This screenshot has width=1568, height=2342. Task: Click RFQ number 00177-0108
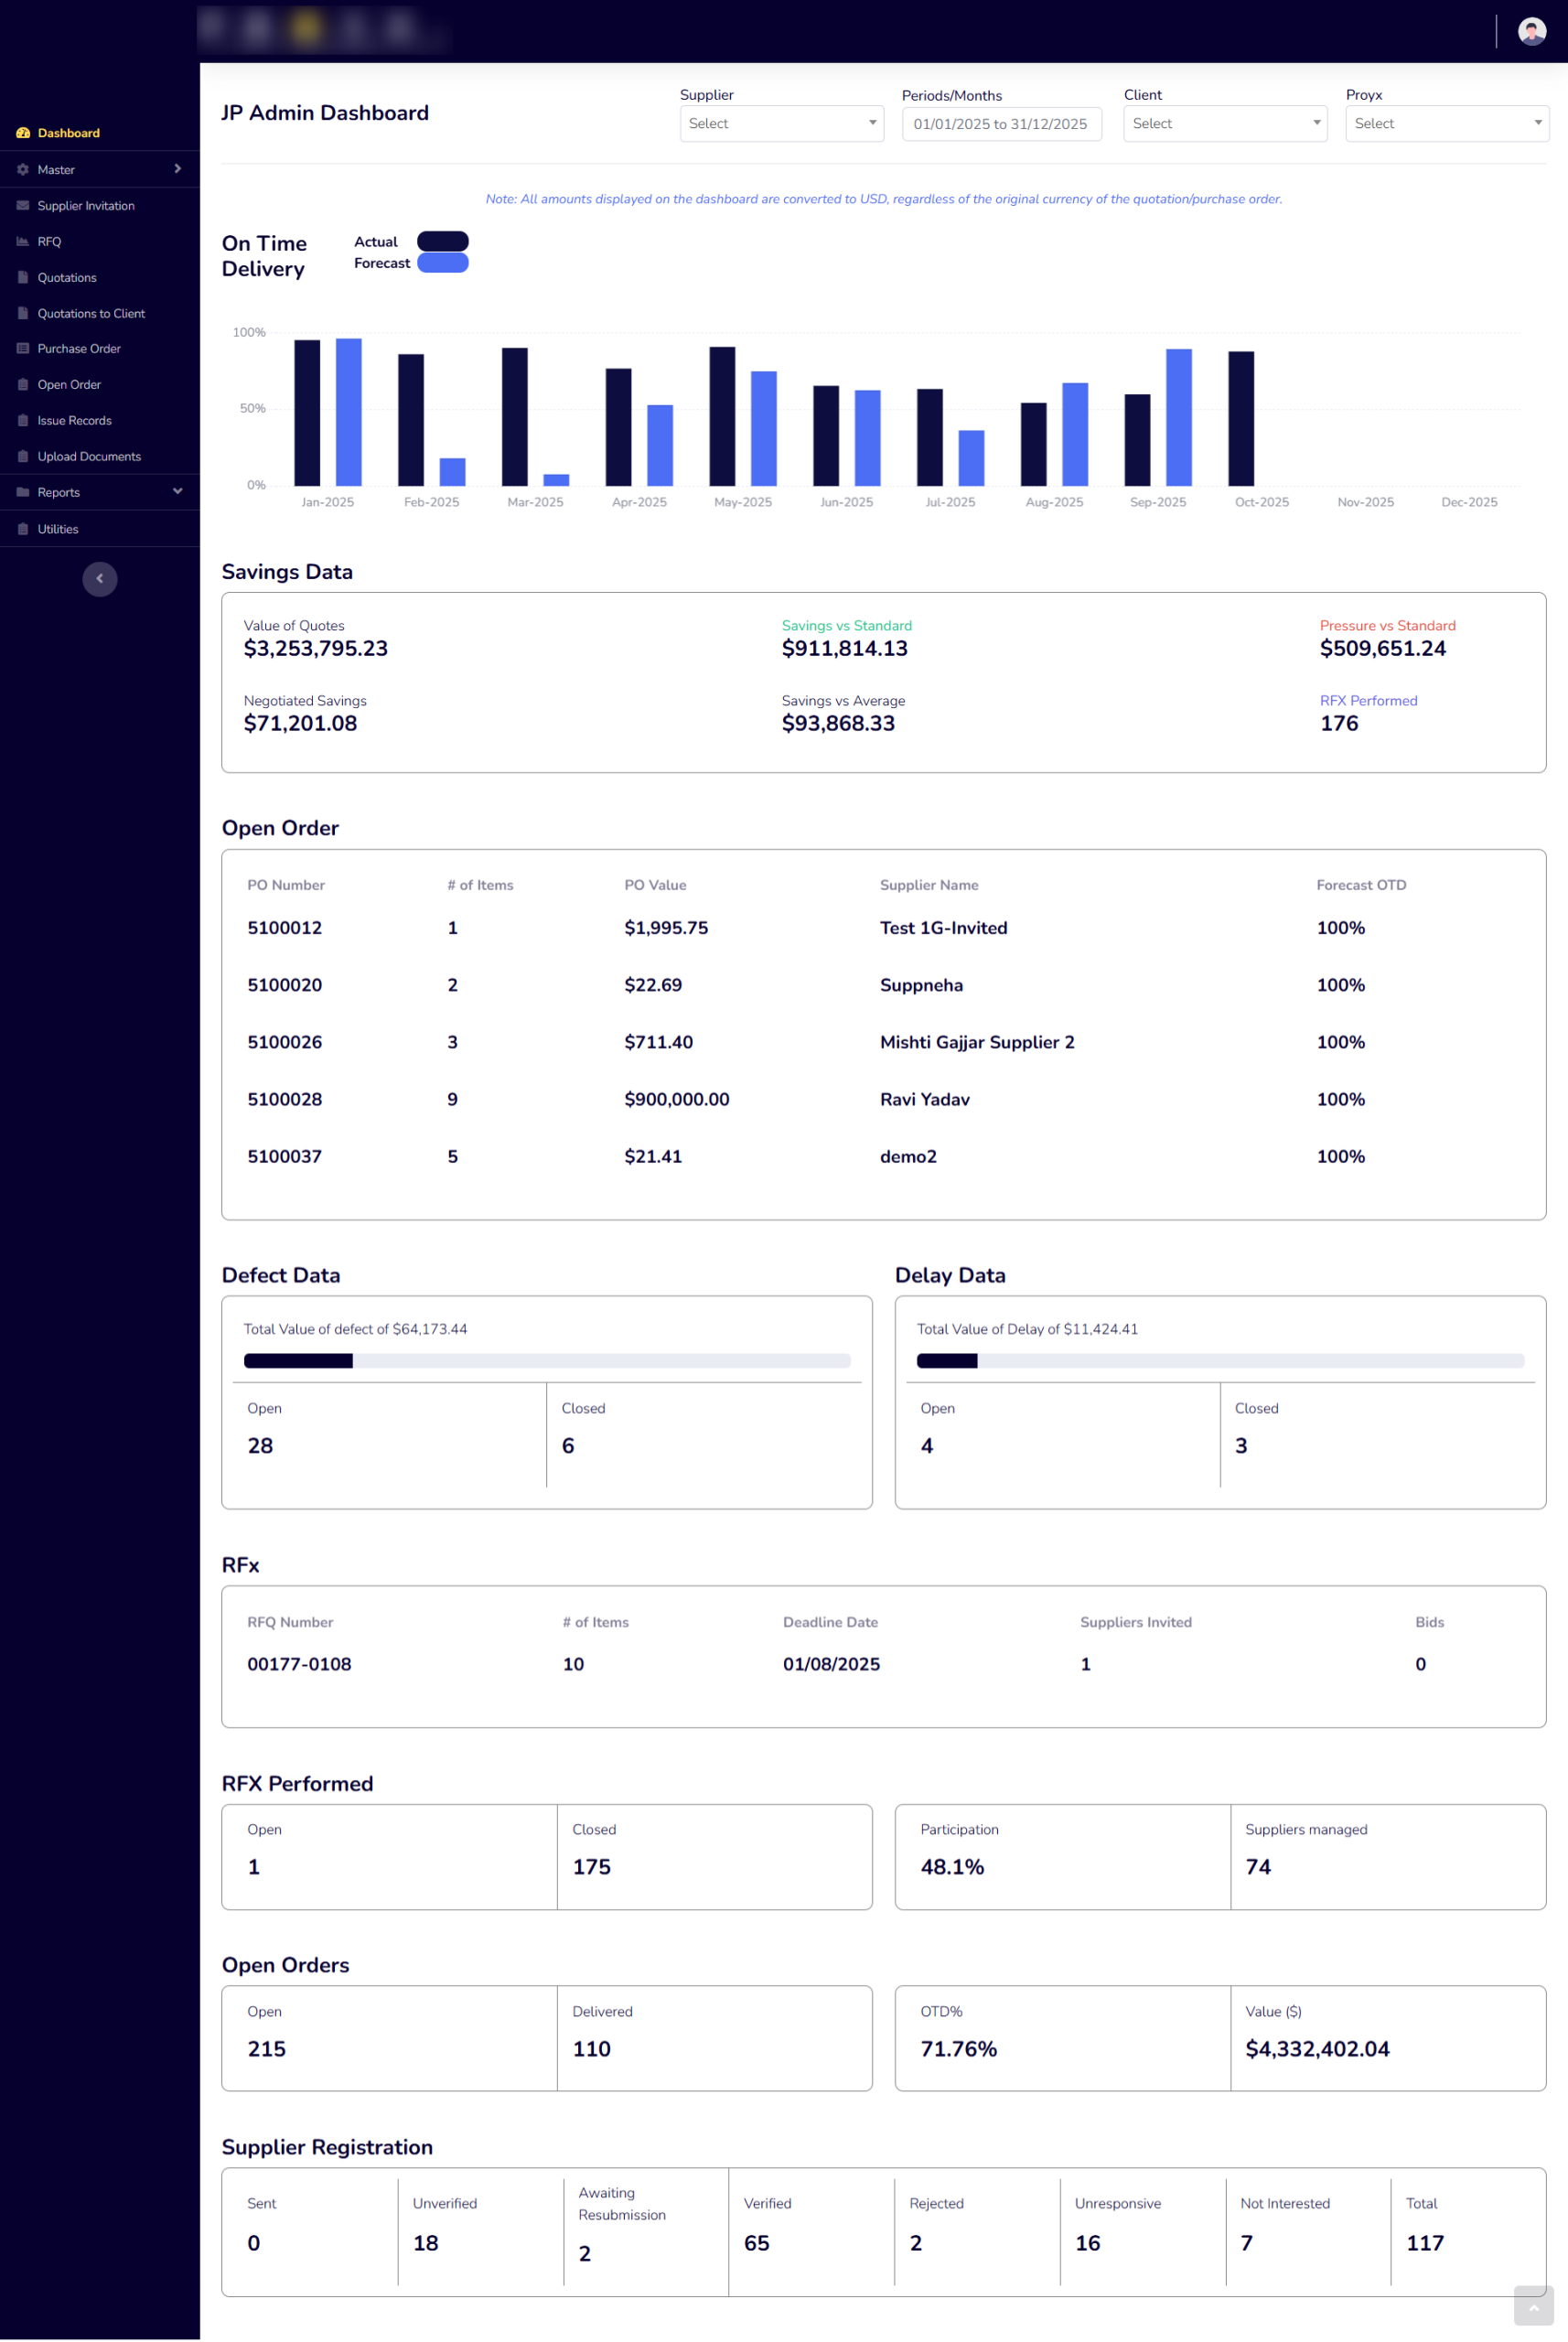coord(299,1666)
